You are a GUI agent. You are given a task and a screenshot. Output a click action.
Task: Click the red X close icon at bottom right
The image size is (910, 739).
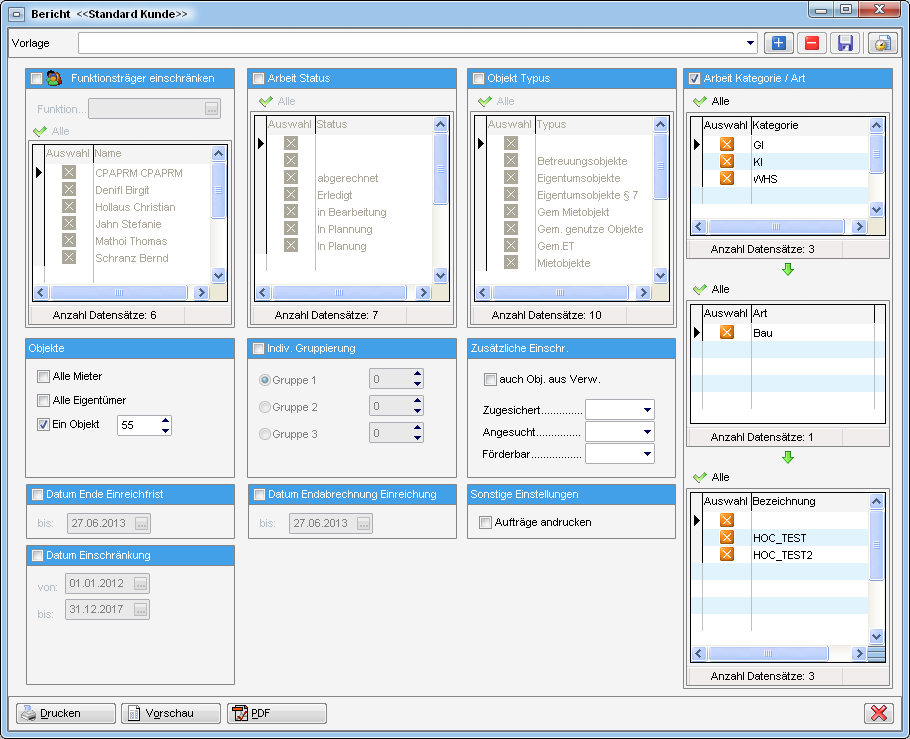pos(879,713)
